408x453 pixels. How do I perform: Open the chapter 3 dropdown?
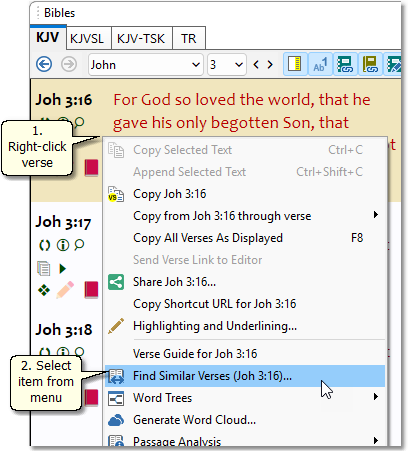(227, 65)
